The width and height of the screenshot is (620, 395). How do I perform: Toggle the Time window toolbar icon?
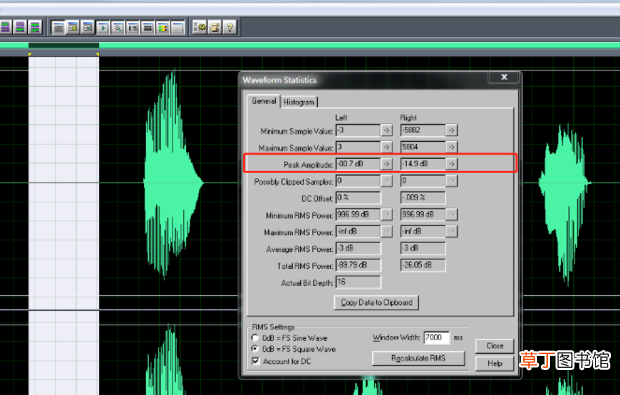[x=133, y=28]
